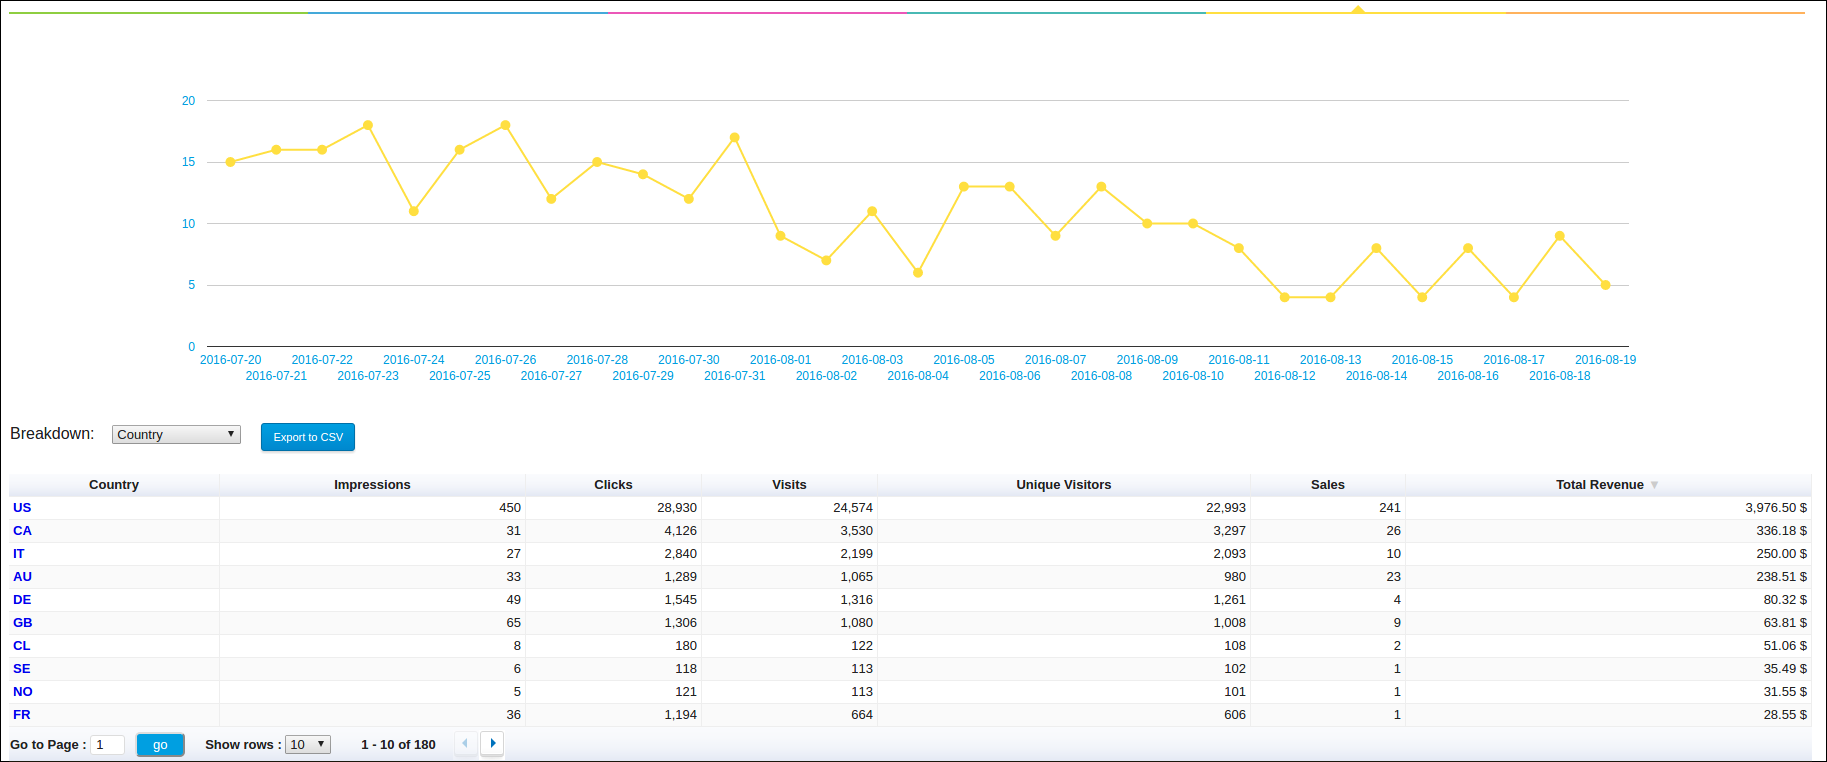Click the 2016-08-19 chart data point

tap(1606, 285)
